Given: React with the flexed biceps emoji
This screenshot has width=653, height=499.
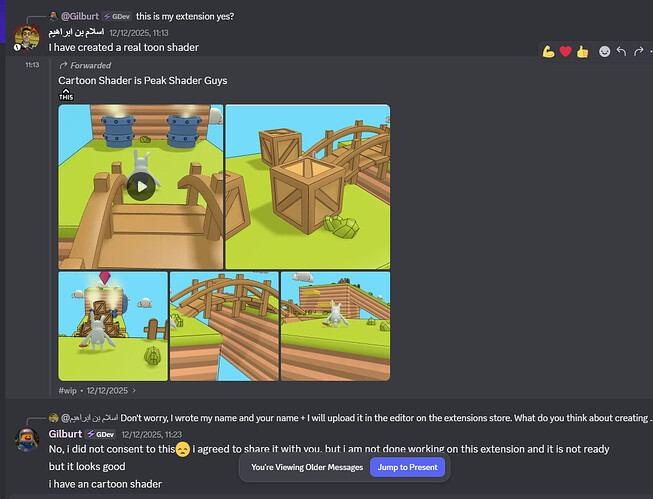Looking at the screenshot, I should pyautogui.click(x=548, y=52).
